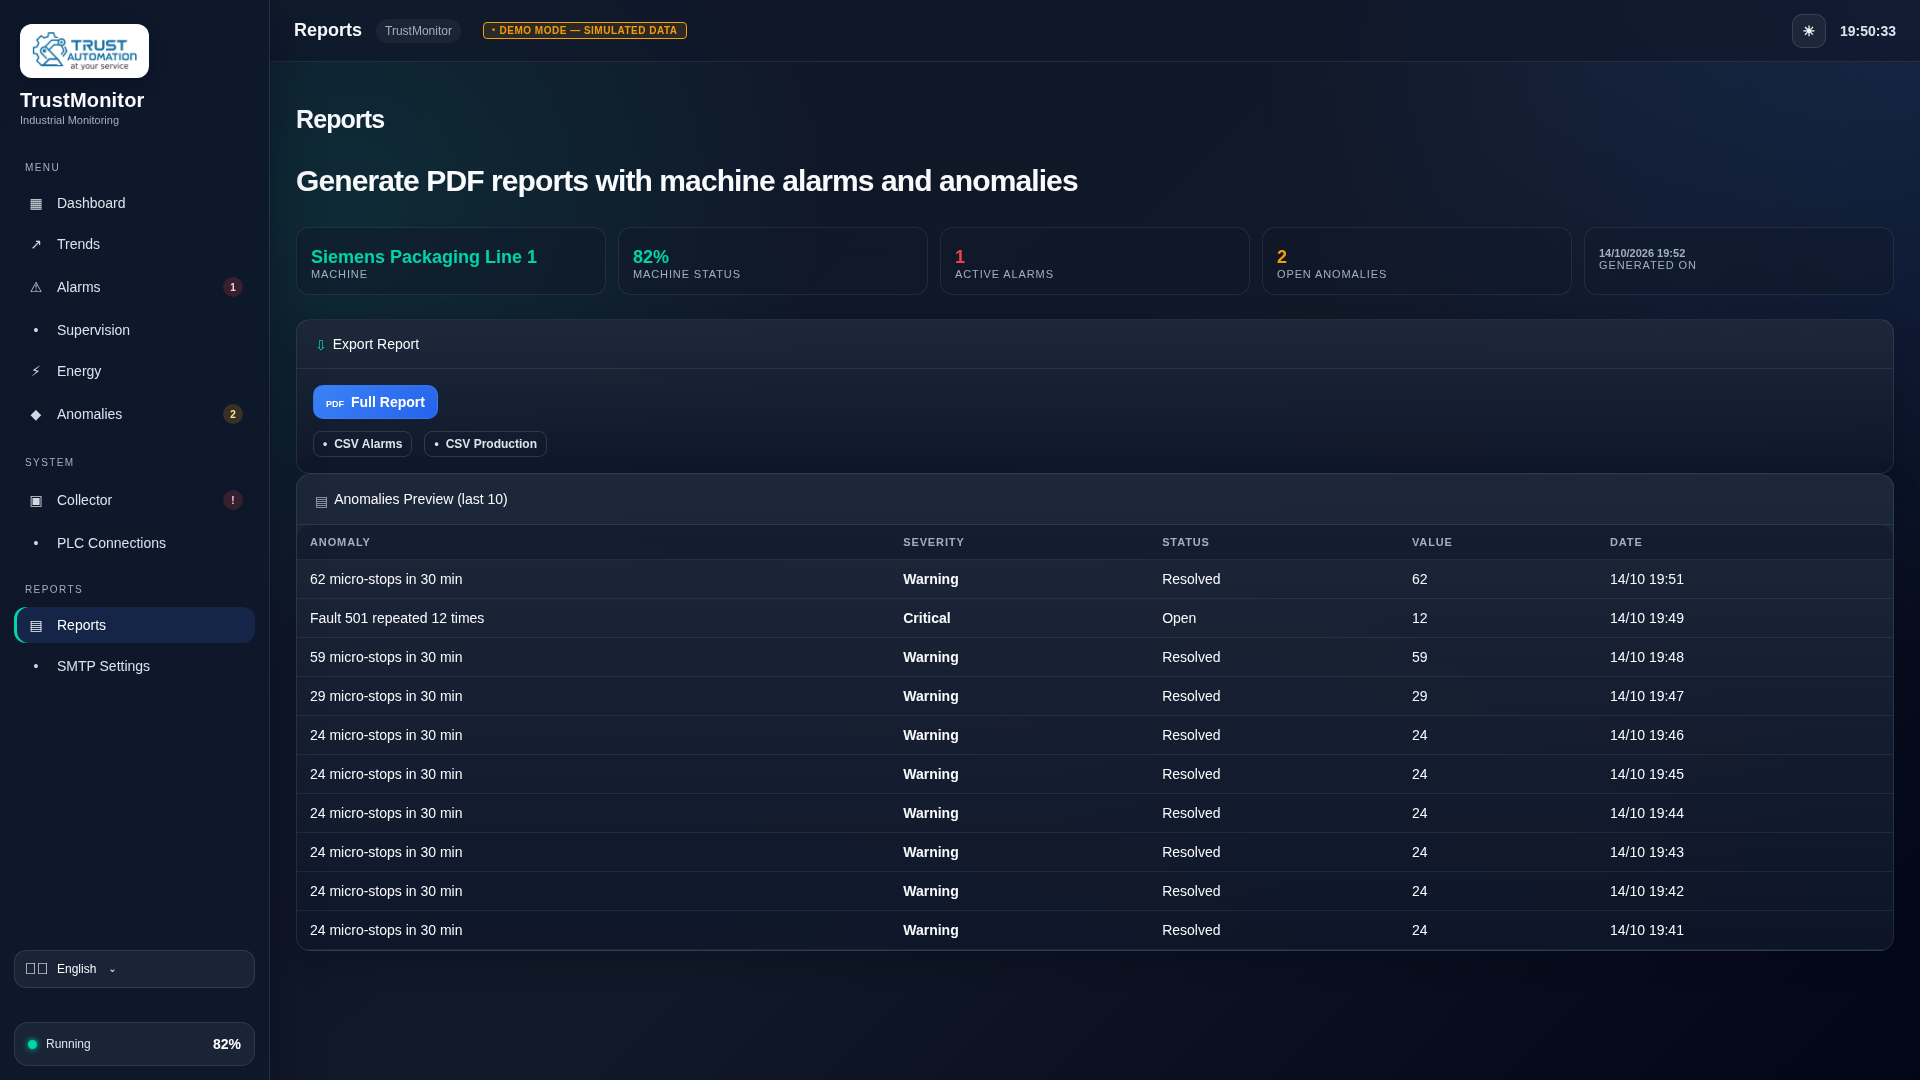
Task: Select the Reports sidebar item
Action: point(134,625)
